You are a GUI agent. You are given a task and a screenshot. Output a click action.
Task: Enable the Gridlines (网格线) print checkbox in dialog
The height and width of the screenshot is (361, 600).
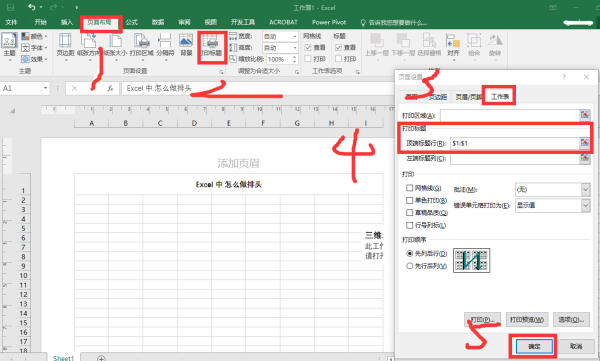tap(410, 188)
